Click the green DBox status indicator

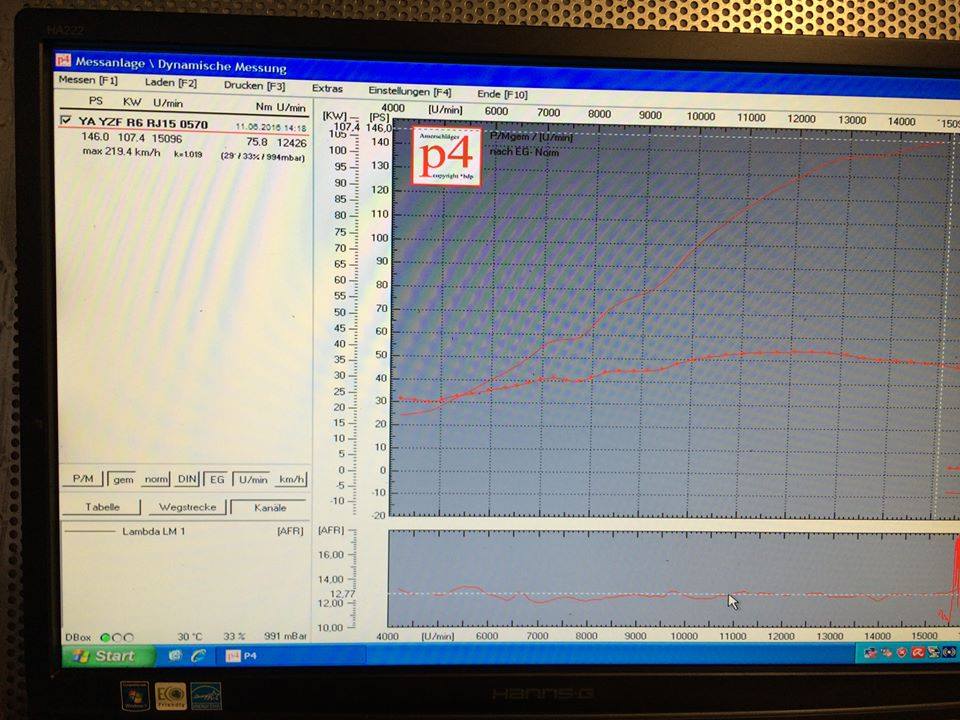(105, 636)
